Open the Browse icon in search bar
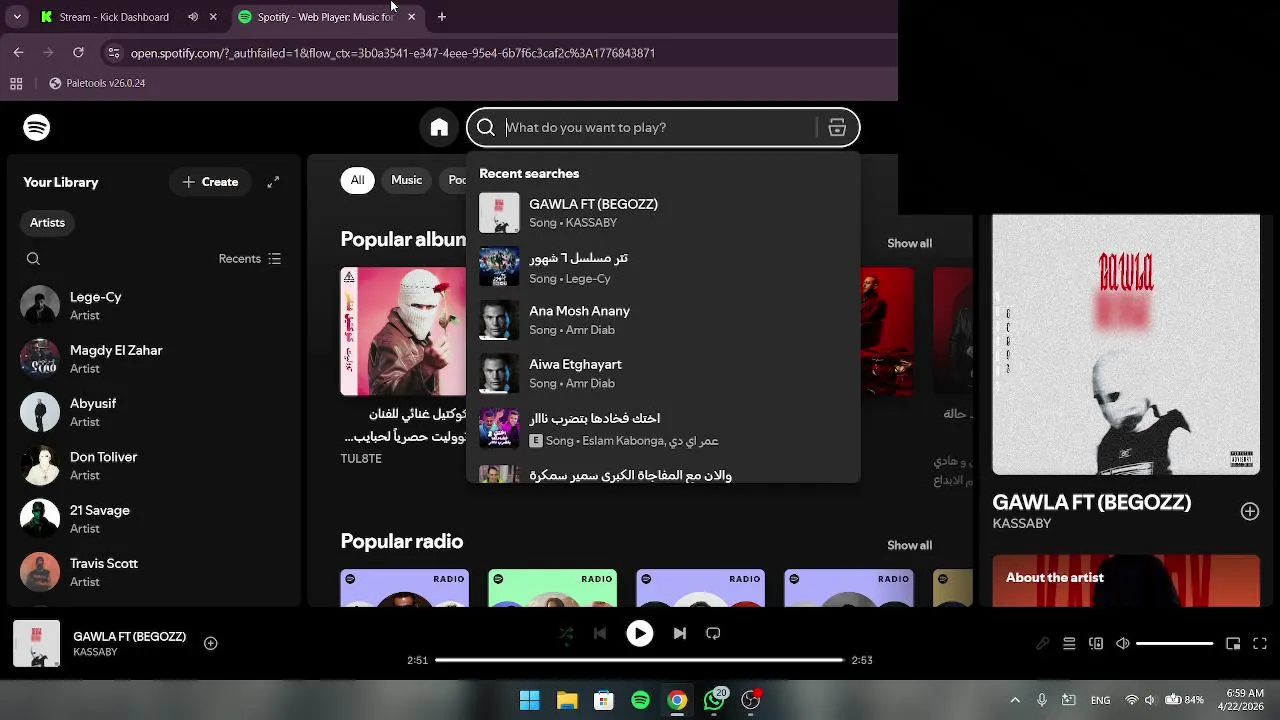 click(x=837, y=127)
